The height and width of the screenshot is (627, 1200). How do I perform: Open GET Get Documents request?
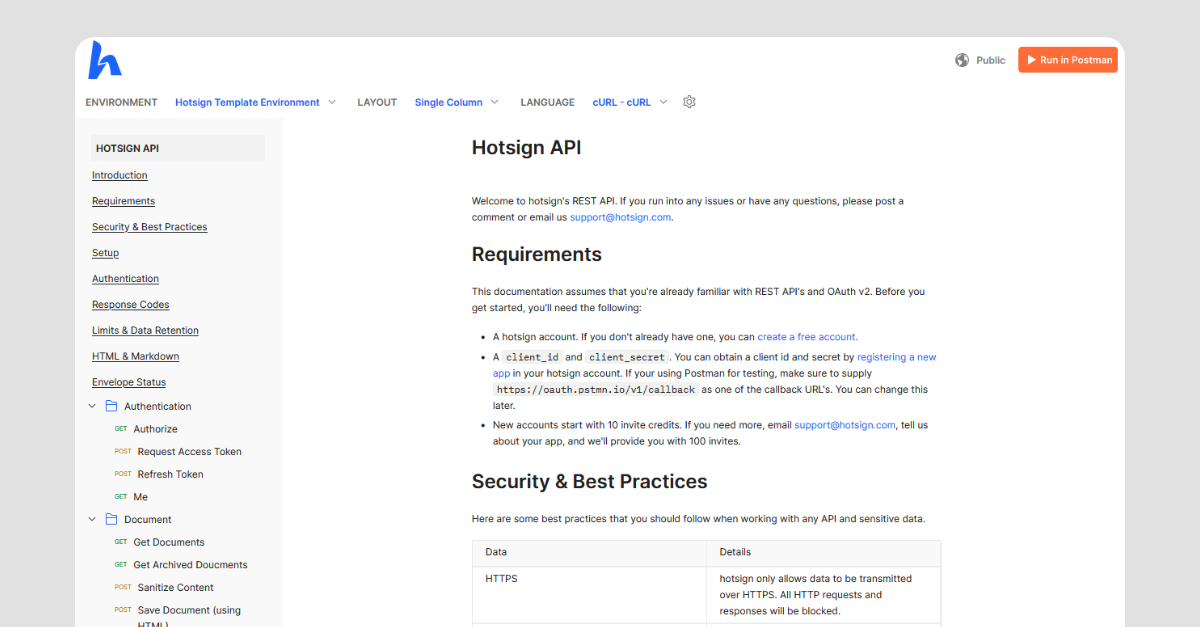pos(159,542)
